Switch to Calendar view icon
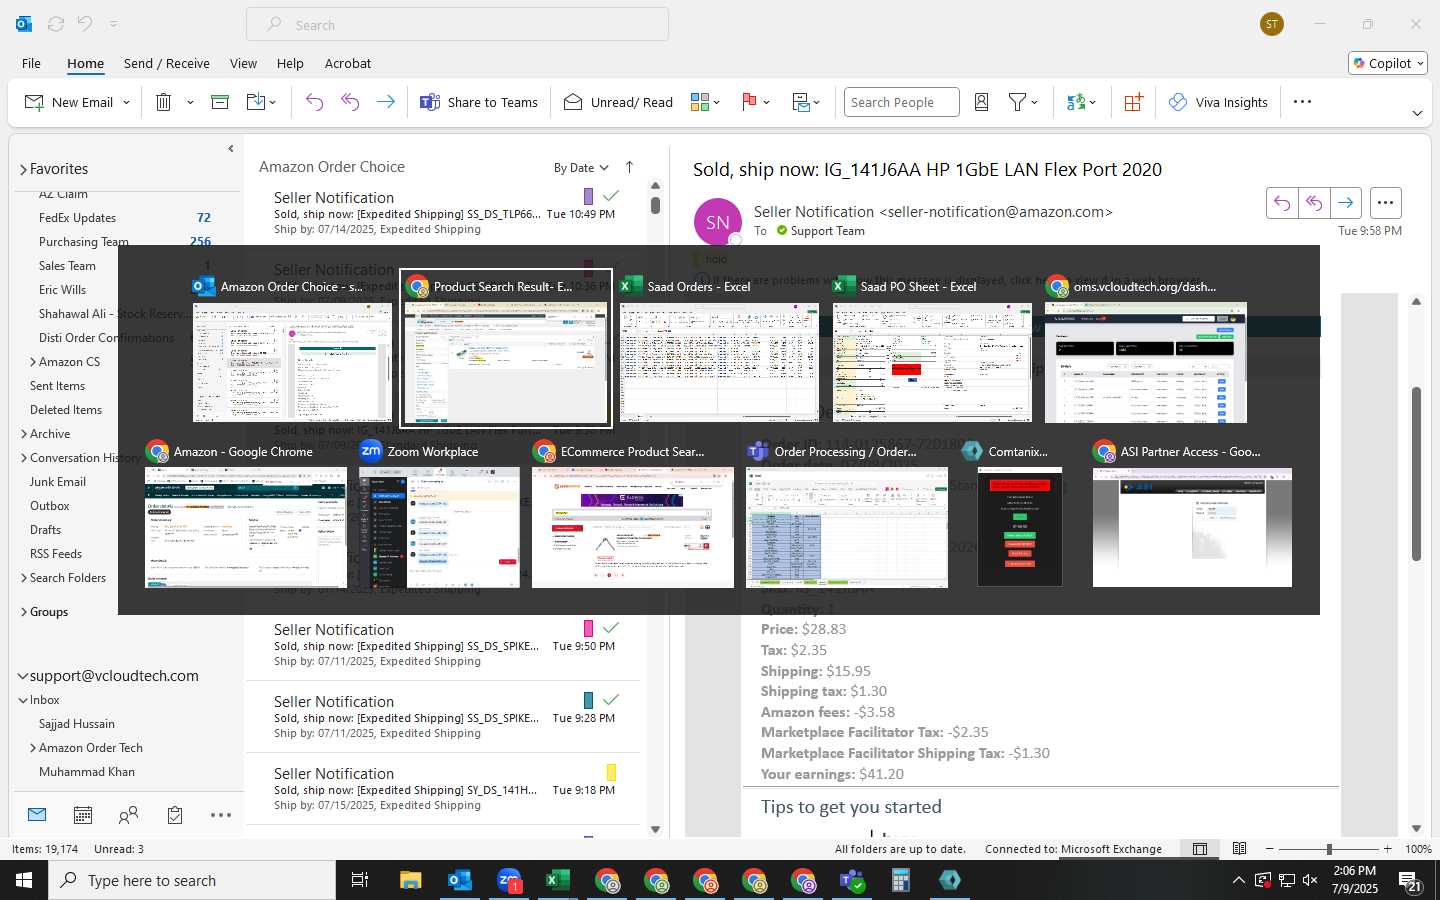The height and width of the screenshot is (900, 1440). pyautogui.click(x=83, y=815)
